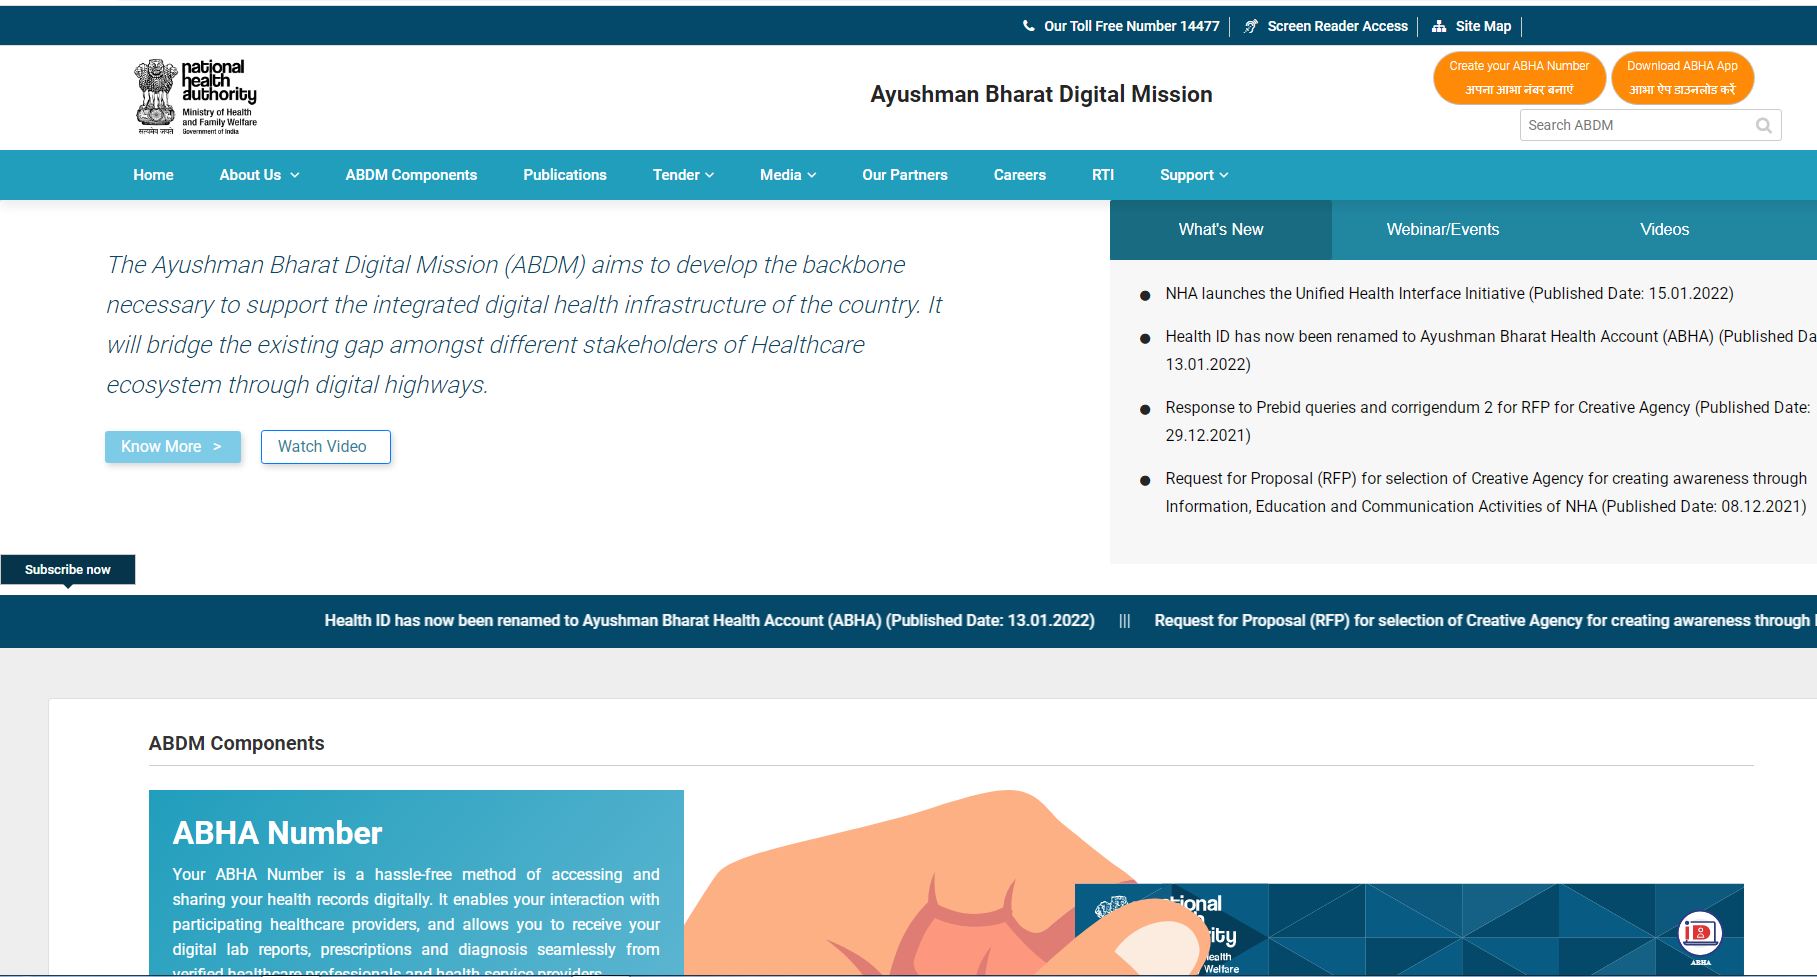Expand the Media dropdown menu
The width and height of the screenshot is (1817, 977).
(x=788, y=175)
